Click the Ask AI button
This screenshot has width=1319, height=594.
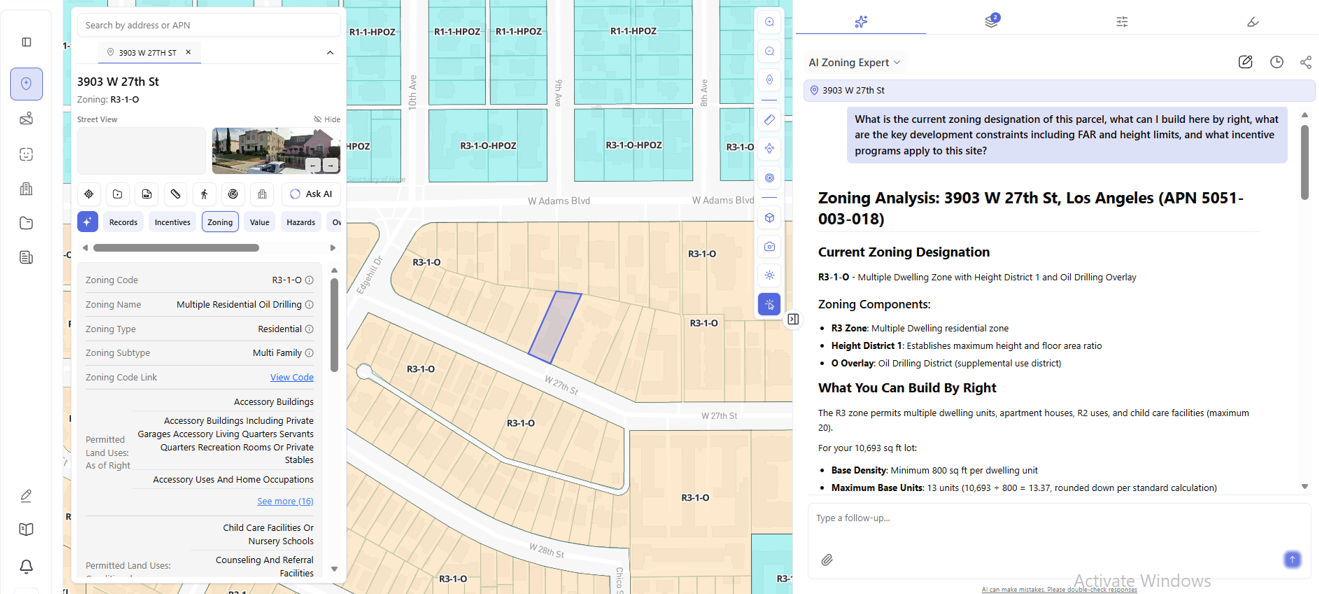coord(311,194)
